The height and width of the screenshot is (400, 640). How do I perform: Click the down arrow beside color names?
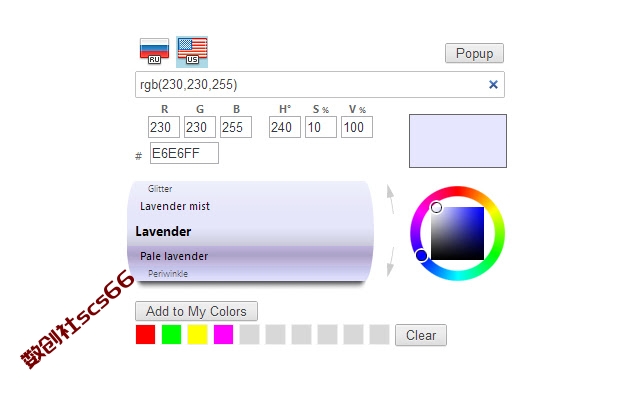(x=391, y=261)
